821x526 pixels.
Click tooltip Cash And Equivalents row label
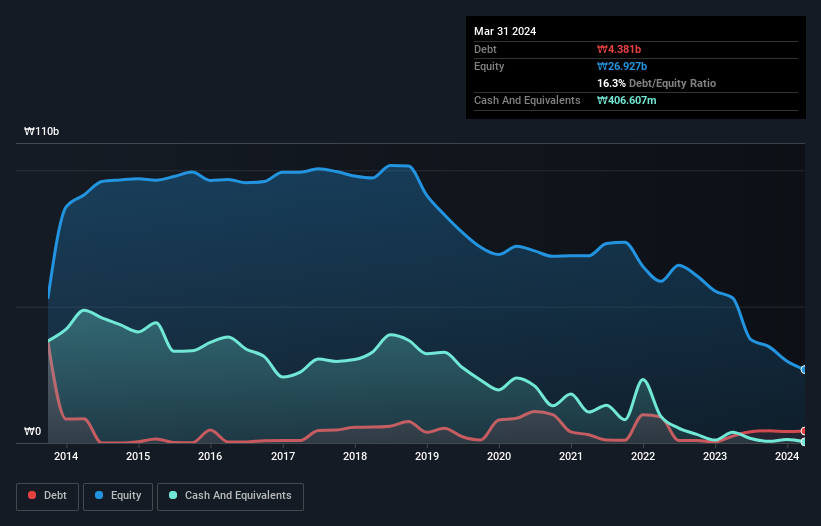pyautogui.click(x=527, y=100)
